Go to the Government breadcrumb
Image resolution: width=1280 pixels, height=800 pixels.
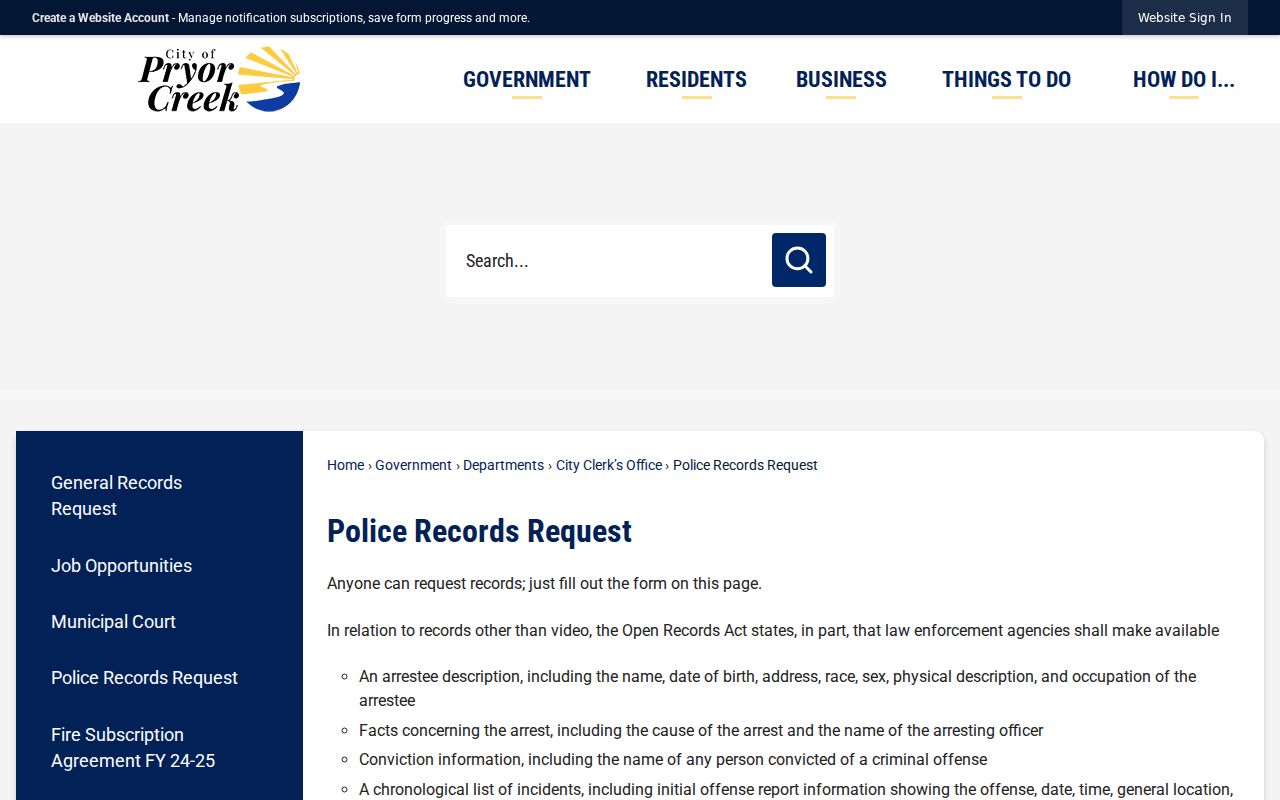[x=413, y=465]
